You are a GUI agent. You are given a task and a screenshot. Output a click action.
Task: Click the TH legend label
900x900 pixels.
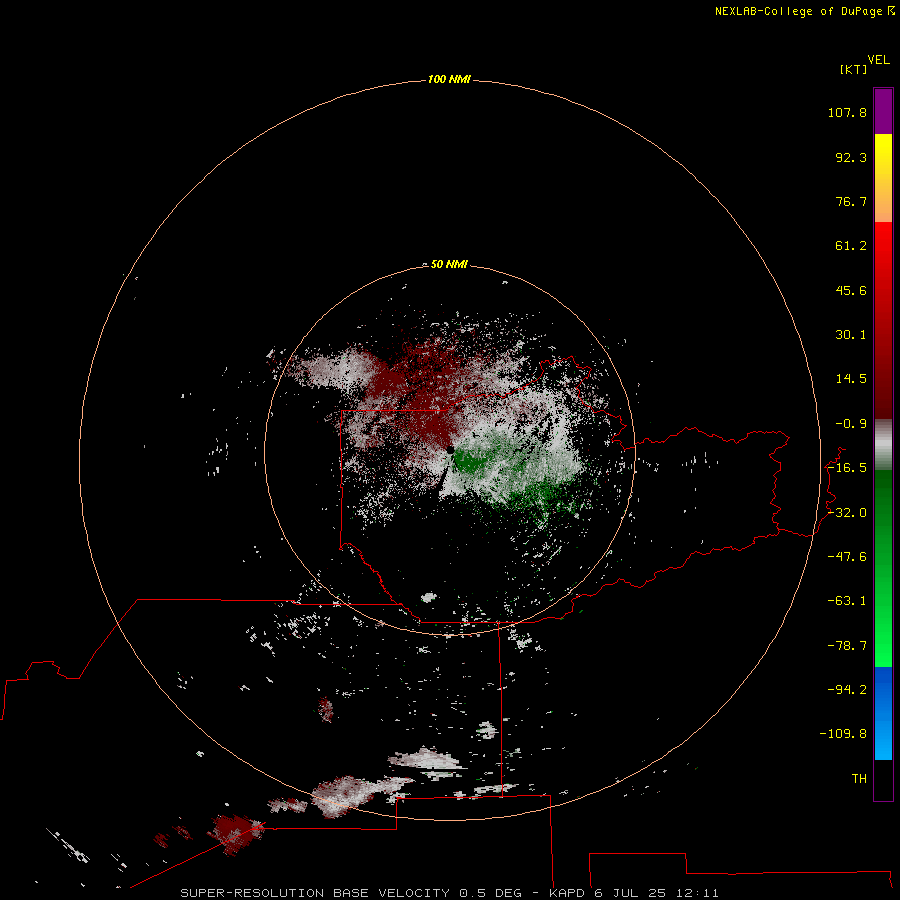[859, 779]
